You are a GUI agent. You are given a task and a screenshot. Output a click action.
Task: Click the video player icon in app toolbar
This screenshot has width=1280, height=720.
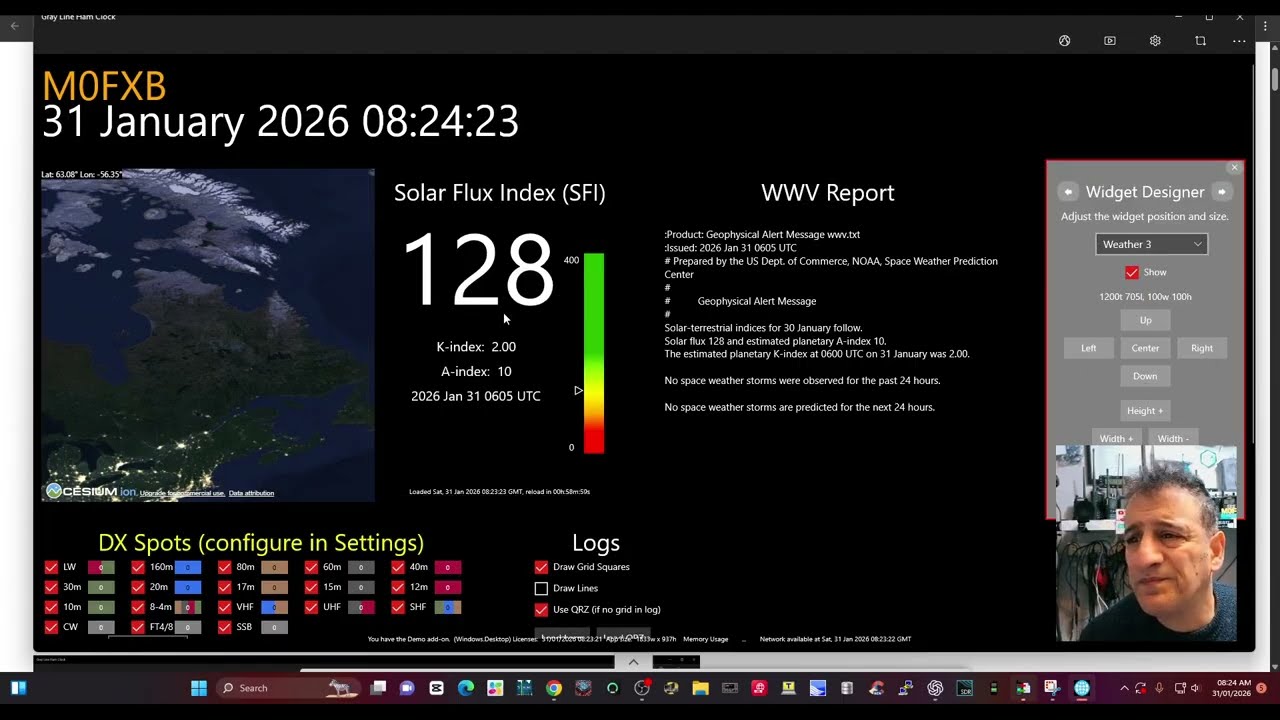click(1110, 41)
